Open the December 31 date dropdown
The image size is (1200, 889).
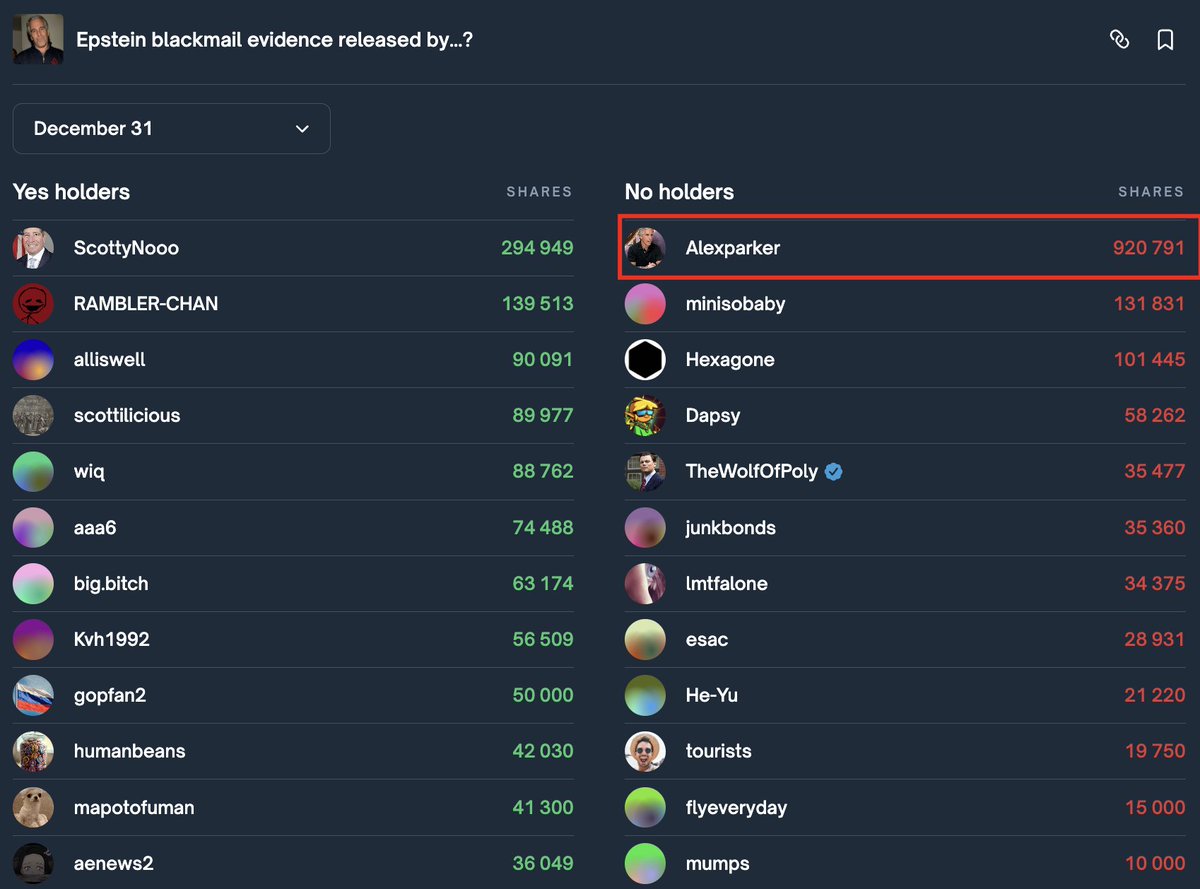pyautogui.click(x=171, y=129)
